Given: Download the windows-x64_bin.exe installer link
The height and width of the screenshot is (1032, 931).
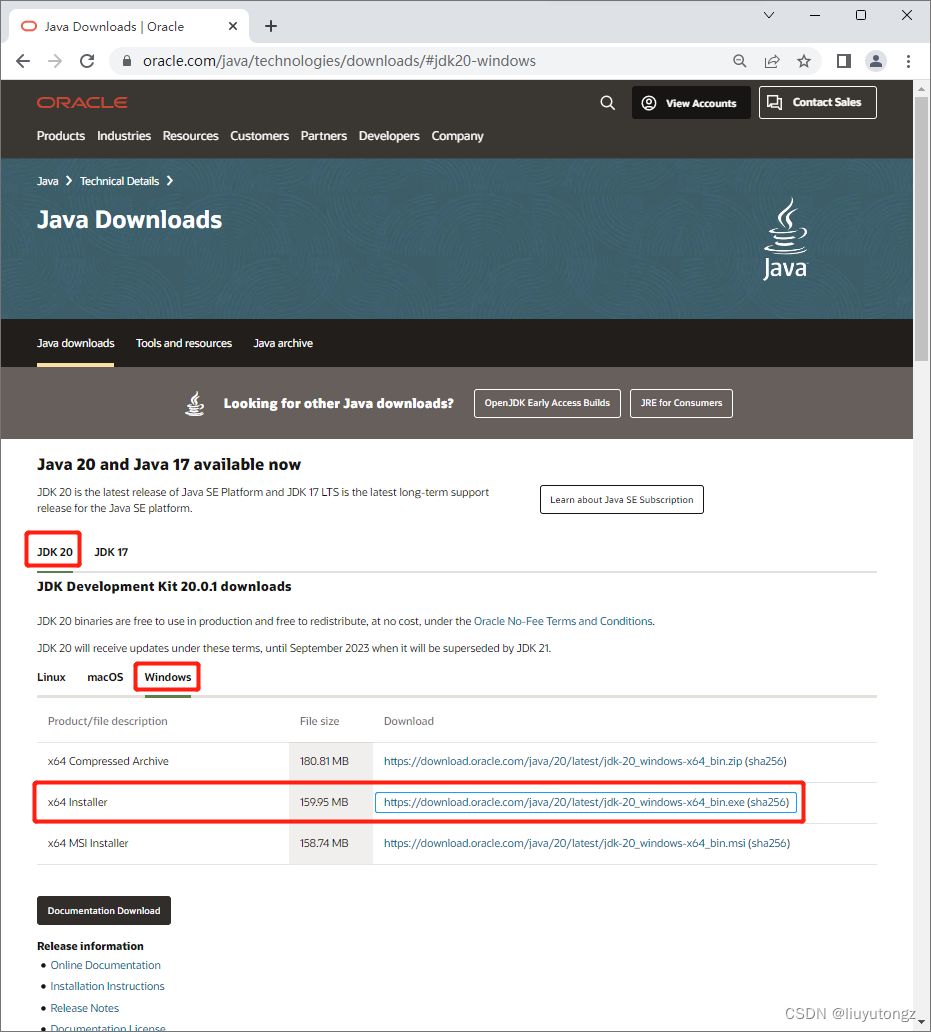Looking at the screenshot, I should coord(564,802).
